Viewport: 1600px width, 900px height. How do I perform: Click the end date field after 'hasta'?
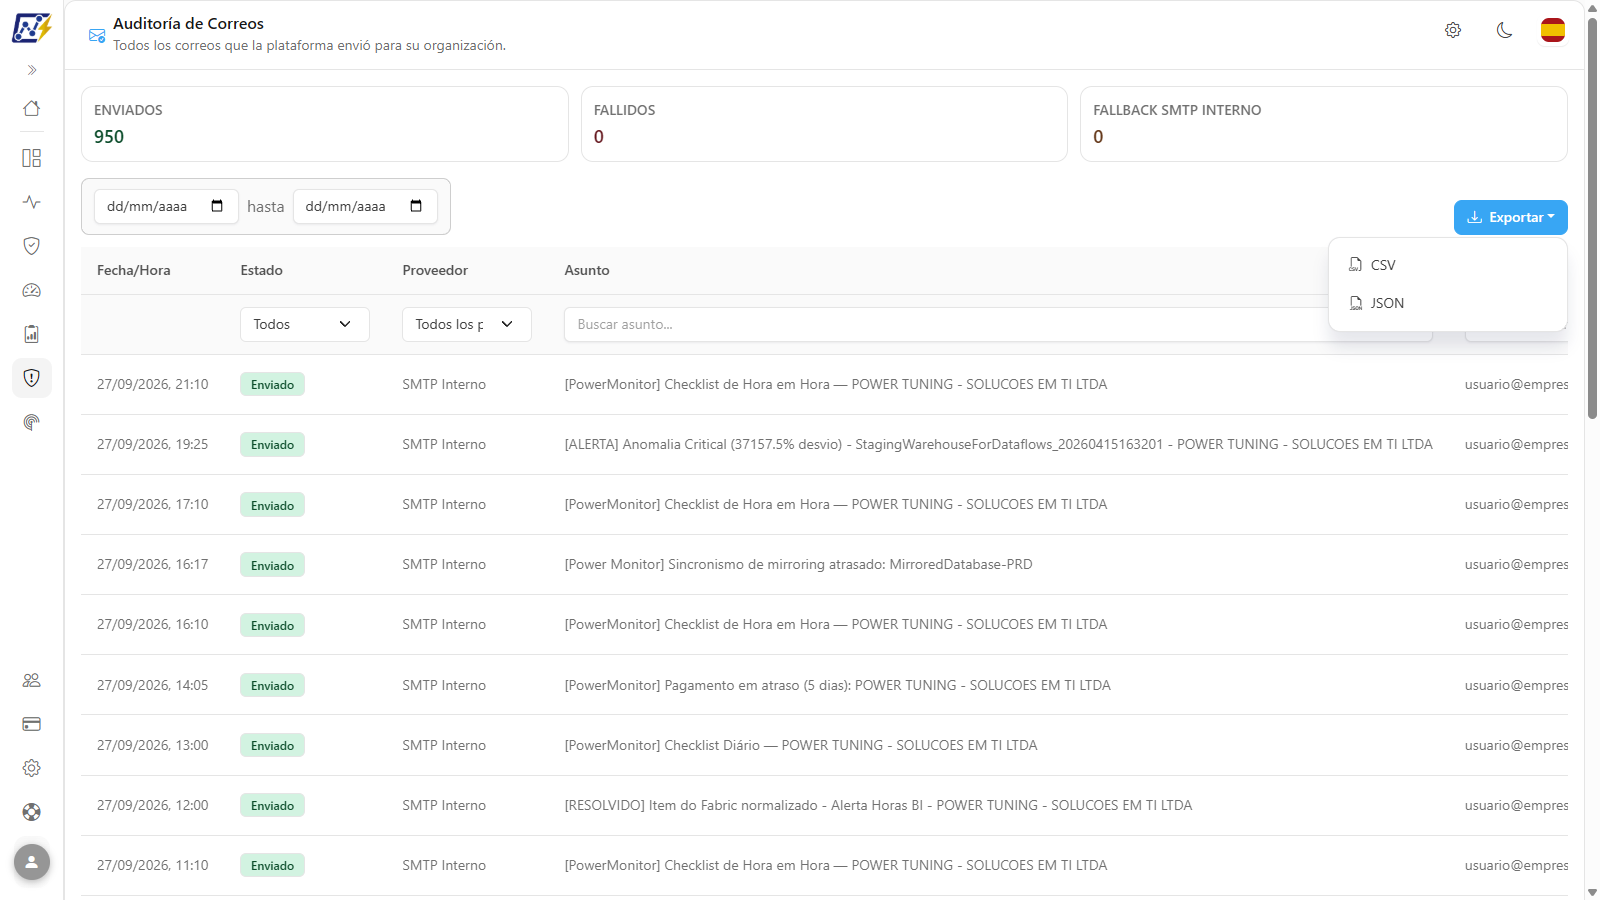(365, 206)
